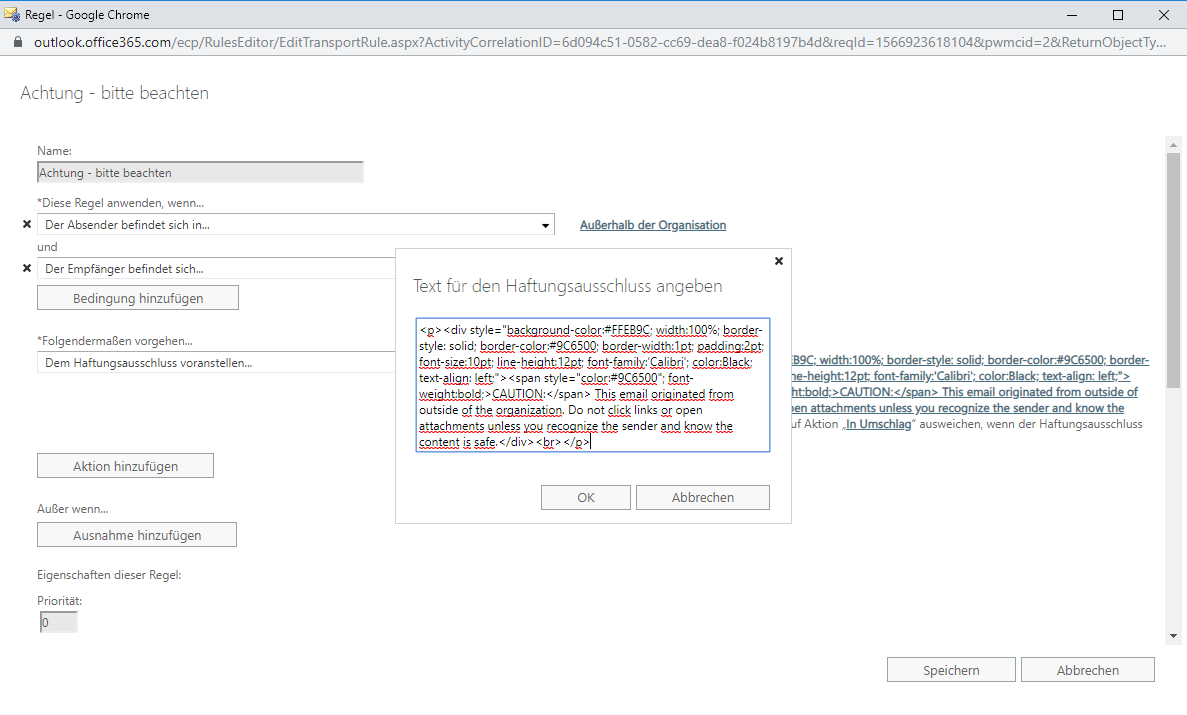Click the envelope icon in the title bar
Image resolution: width=1187 pixels, height=715 pixels.
point(12,15)
